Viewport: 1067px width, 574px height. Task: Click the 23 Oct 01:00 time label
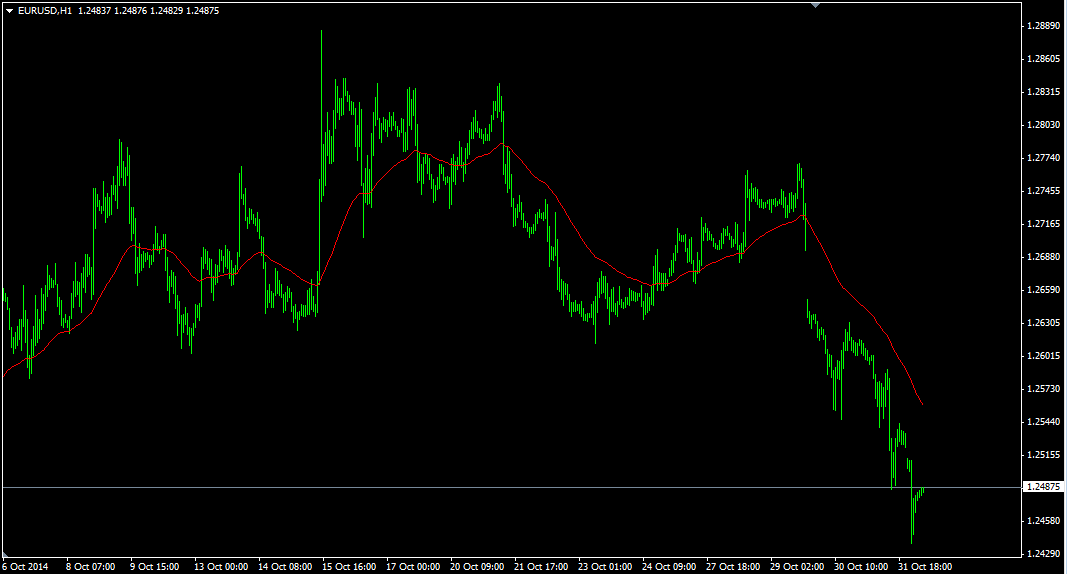click(x=605, y=567)
